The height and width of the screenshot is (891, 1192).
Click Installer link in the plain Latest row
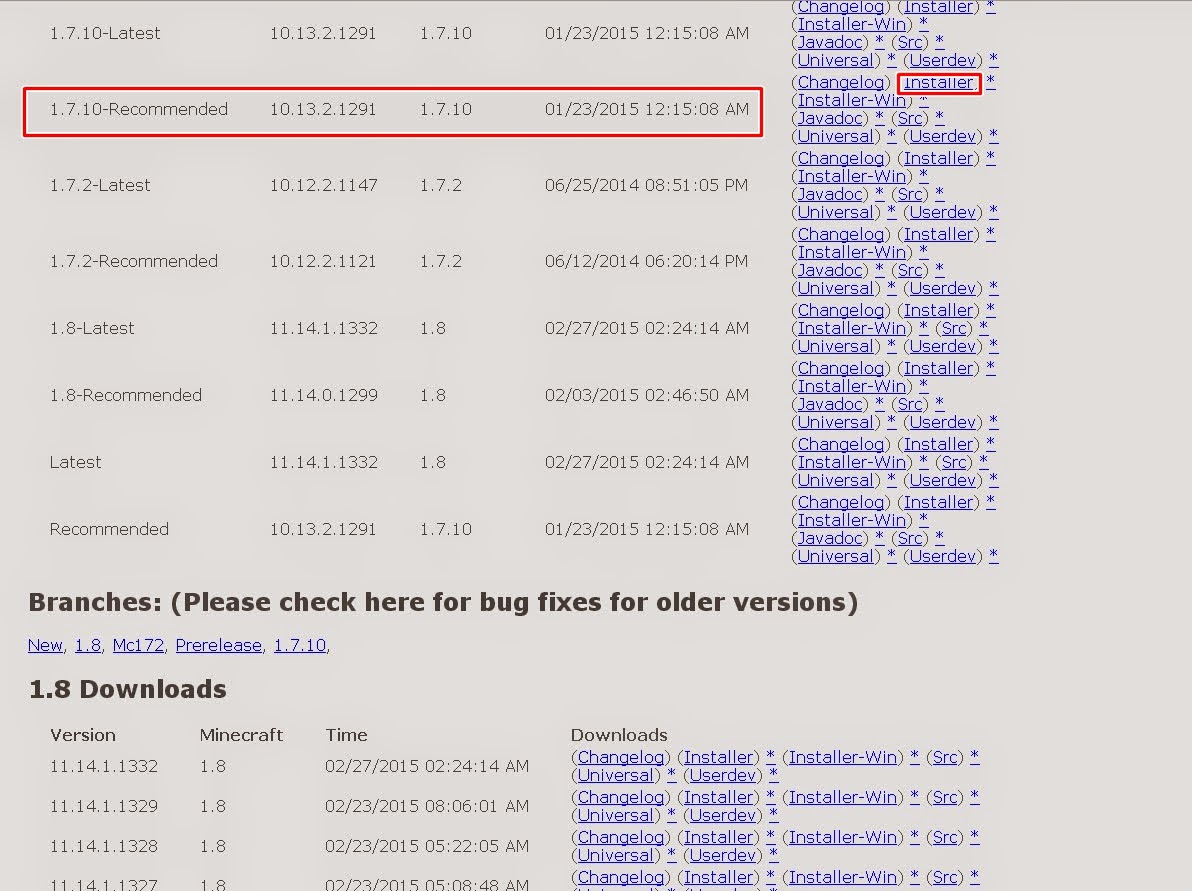tap(938, 444)
